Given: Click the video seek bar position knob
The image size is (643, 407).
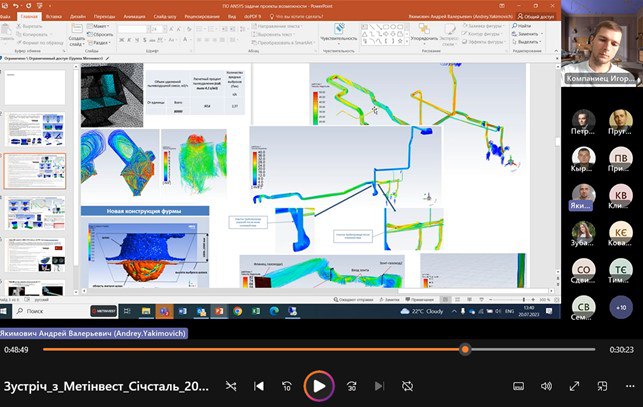Looking at the screenshot, I should (465, 349).
